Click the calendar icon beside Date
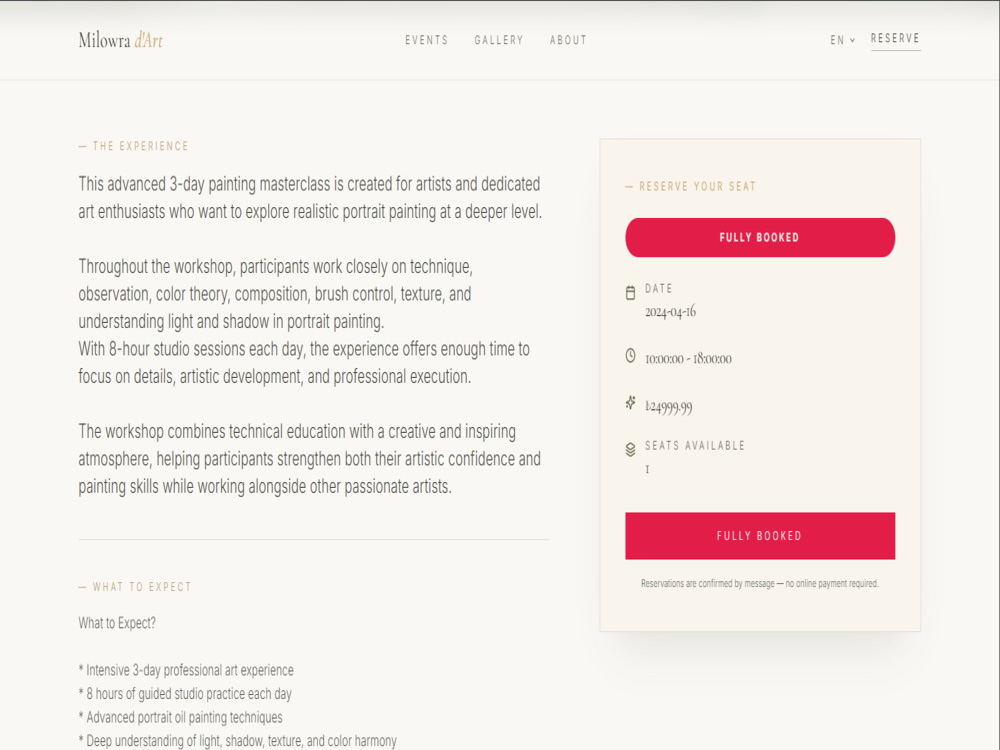This screenshot has width=1000, height=750. coord(630,293)
